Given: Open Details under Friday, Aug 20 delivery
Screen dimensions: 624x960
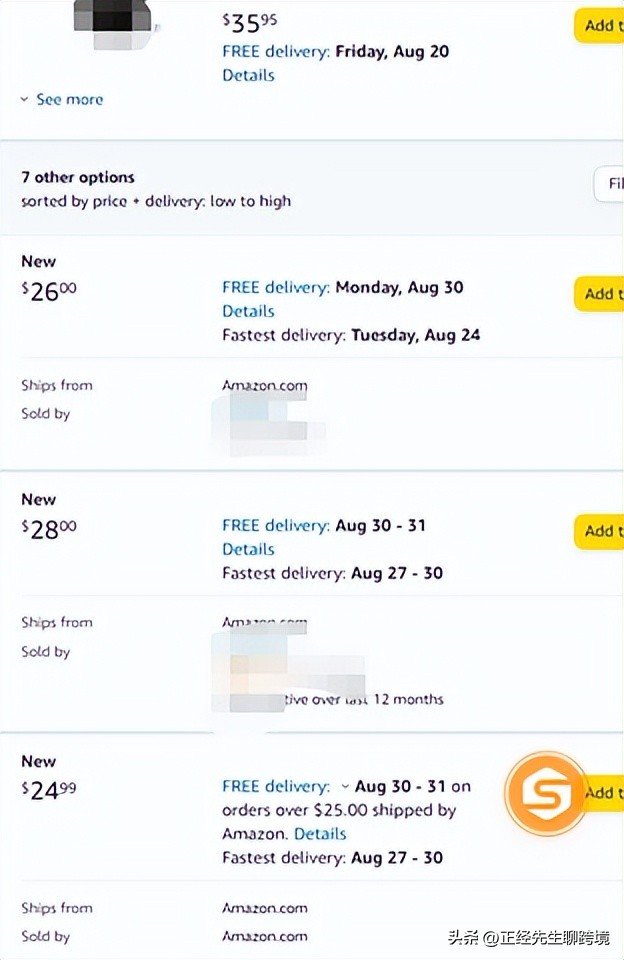Looking at the screenshot, I should point(248,75).
